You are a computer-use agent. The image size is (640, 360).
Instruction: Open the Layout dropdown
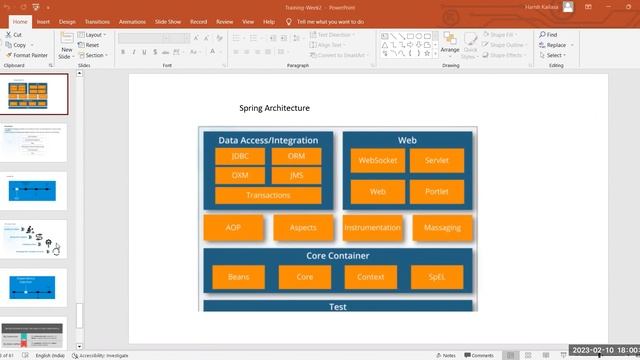92,35
